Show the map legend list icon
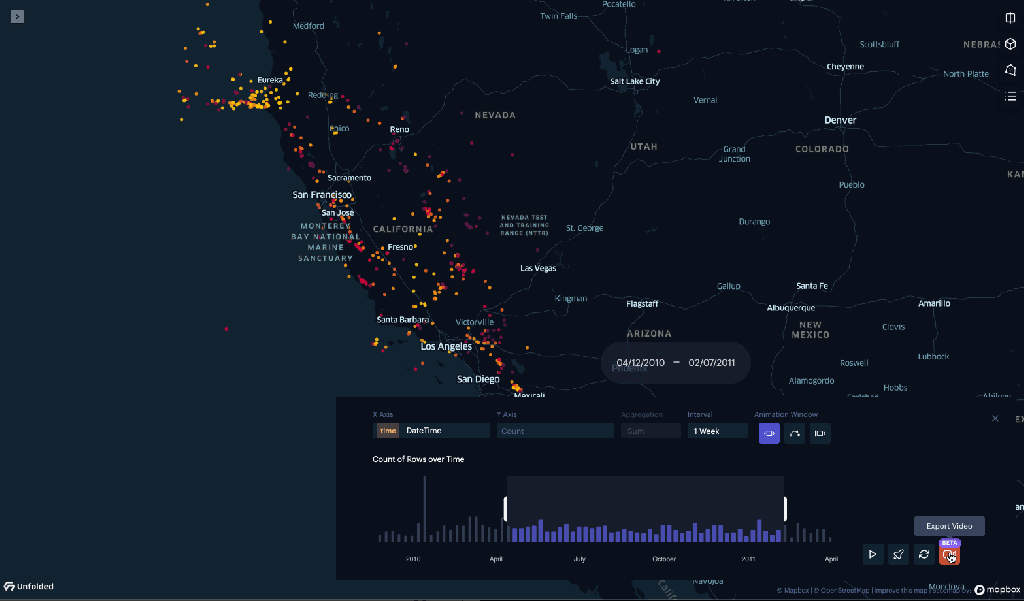 coord(1010,97)
